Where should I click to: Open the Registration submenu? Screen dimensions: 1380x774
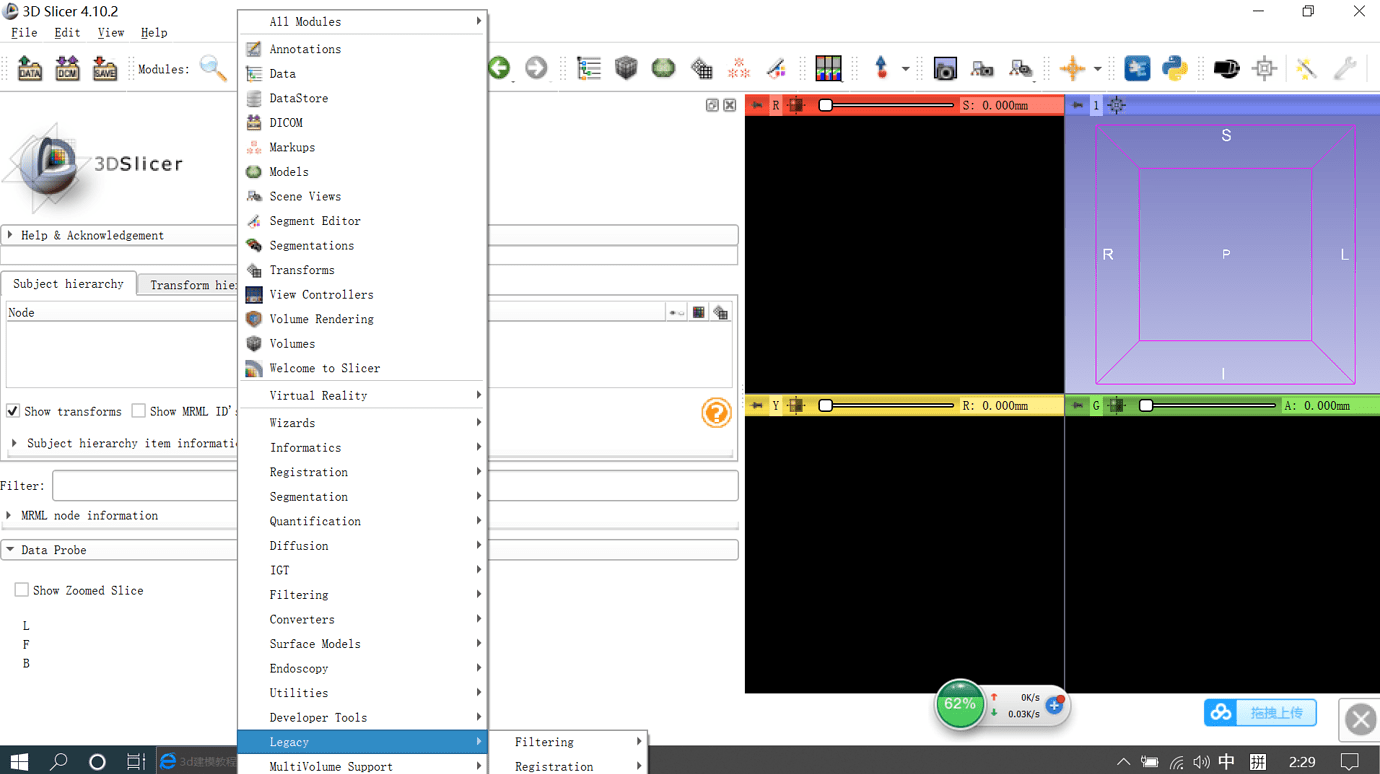pos(308,472)
